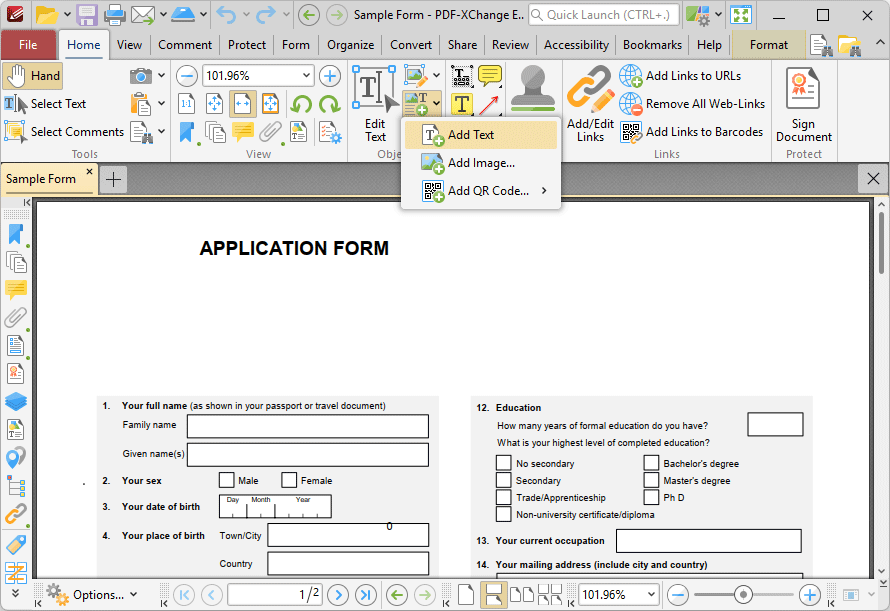Switch to the Comment ribbon tab
The image size is (890, 611).
coord(185,45)
